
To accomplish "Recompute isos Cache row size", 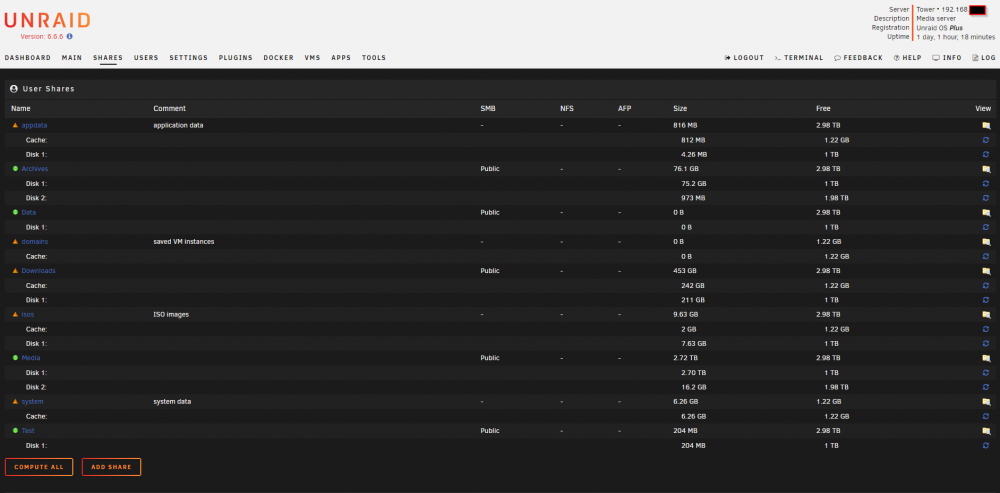I will tap(986, 329).
